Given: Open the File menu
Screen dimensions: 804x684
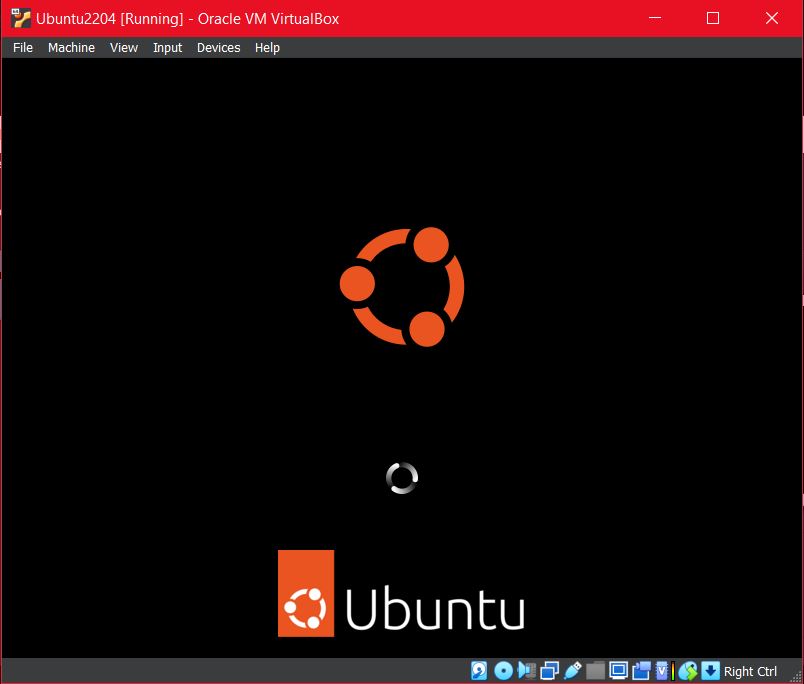Looking at the screenshot, I should [x=23, y=48].
